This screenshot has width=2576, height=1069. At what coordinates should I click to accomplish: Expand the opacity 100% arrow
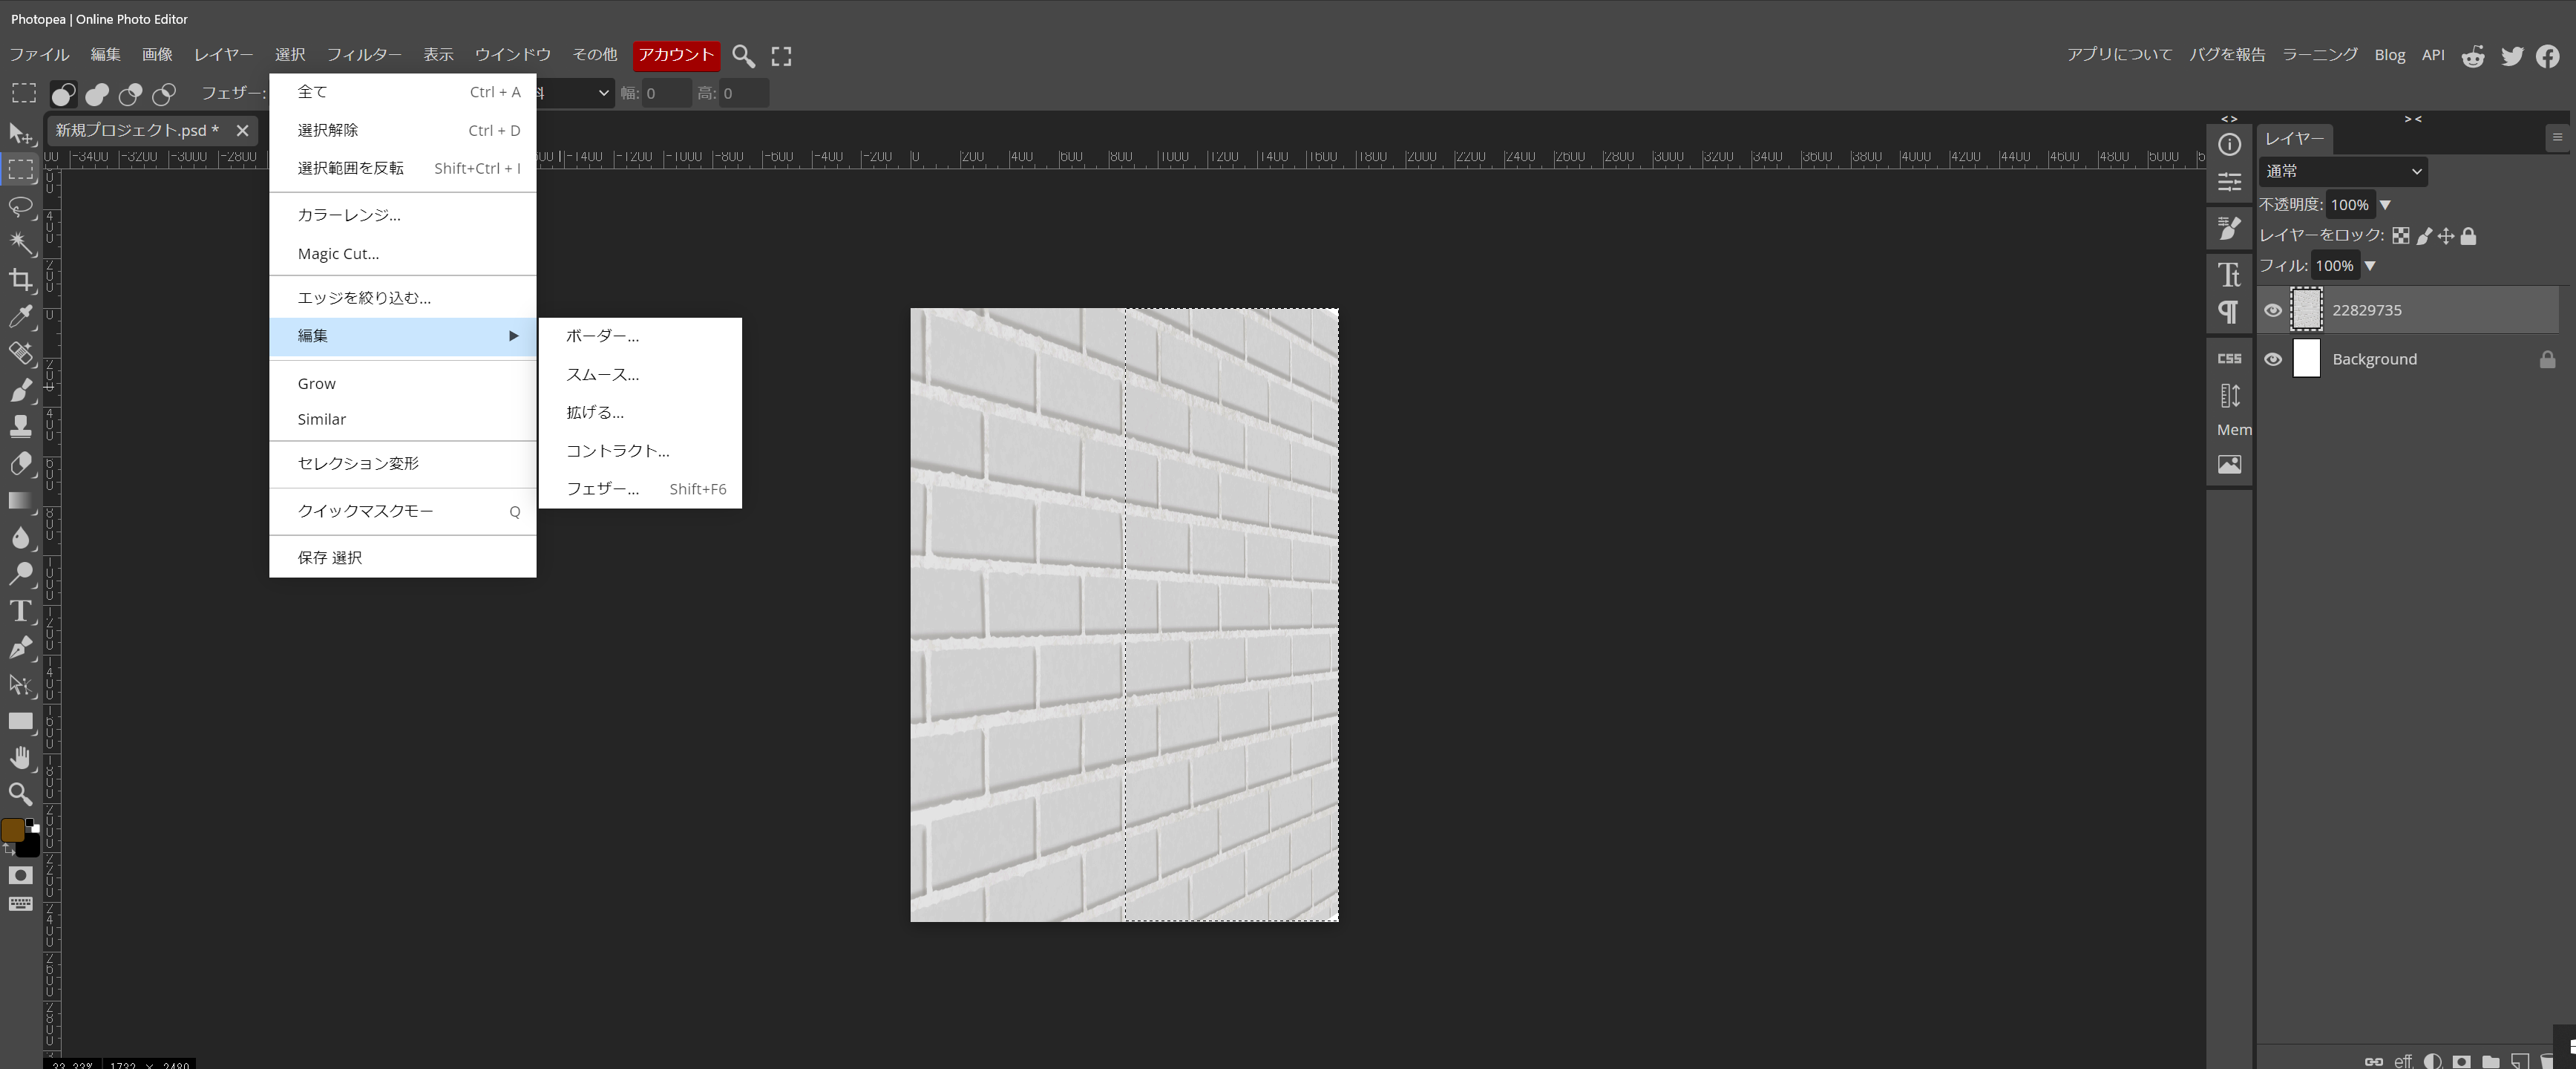pyautogui.click(x=2385, y=205)
